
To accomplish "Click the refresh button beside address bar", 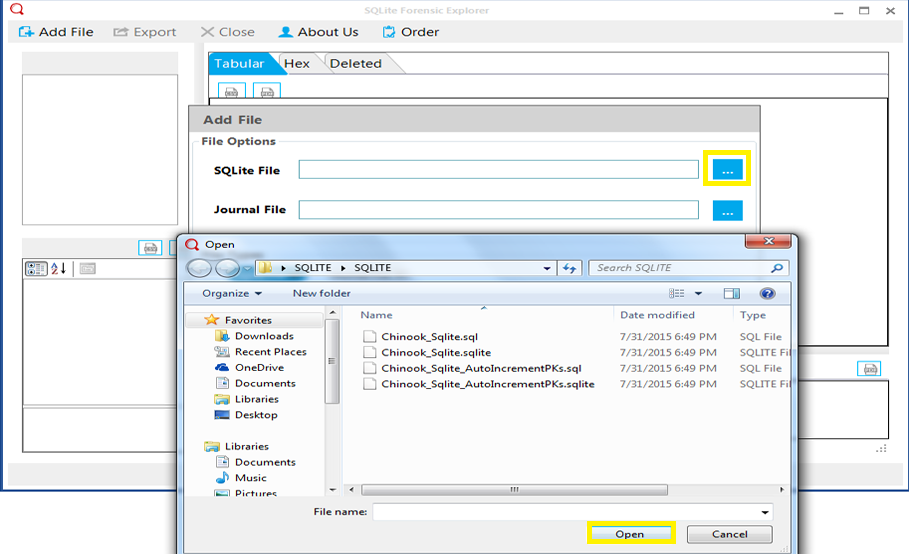I will tap(569, 268).
